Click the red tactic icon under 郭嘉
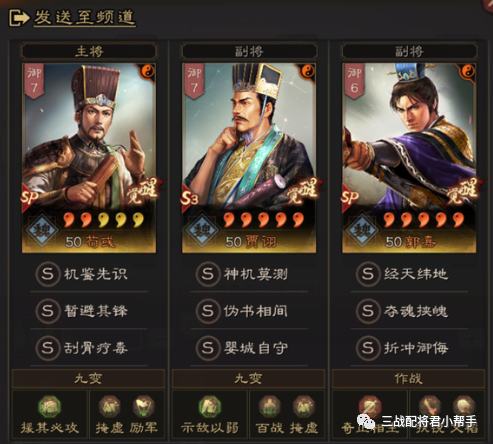Screen dimensions: 493x444 370,407
